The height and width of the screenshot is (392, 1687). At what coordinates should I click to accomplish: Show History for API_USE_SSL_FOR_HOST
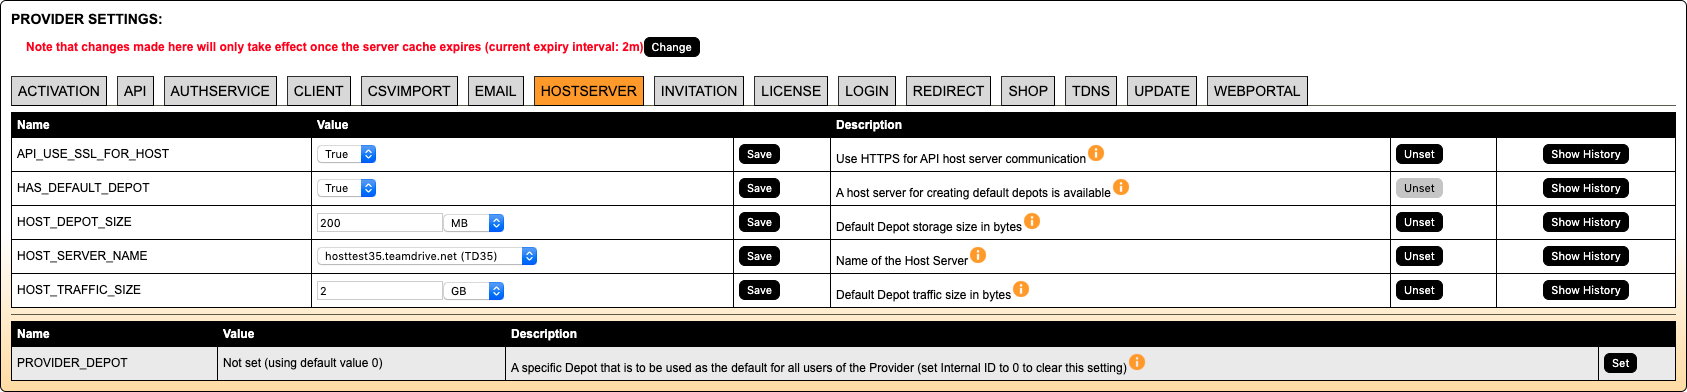1586,154
